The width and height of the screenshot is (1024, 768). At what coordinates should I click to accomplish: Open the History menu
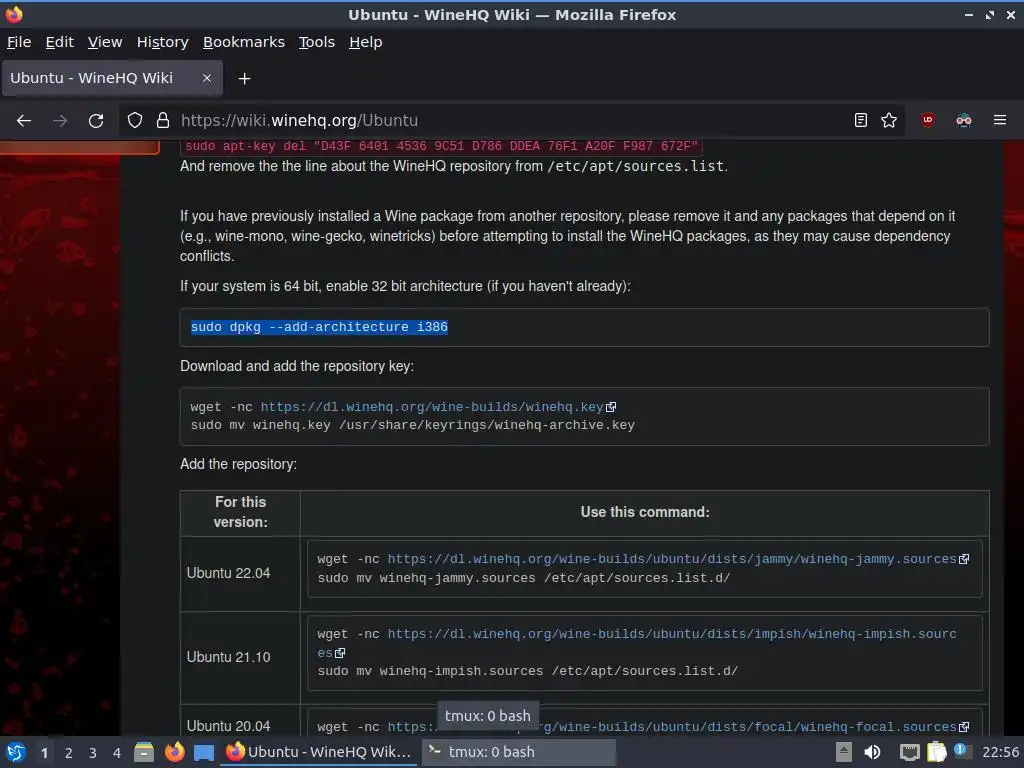coord(163,42)
